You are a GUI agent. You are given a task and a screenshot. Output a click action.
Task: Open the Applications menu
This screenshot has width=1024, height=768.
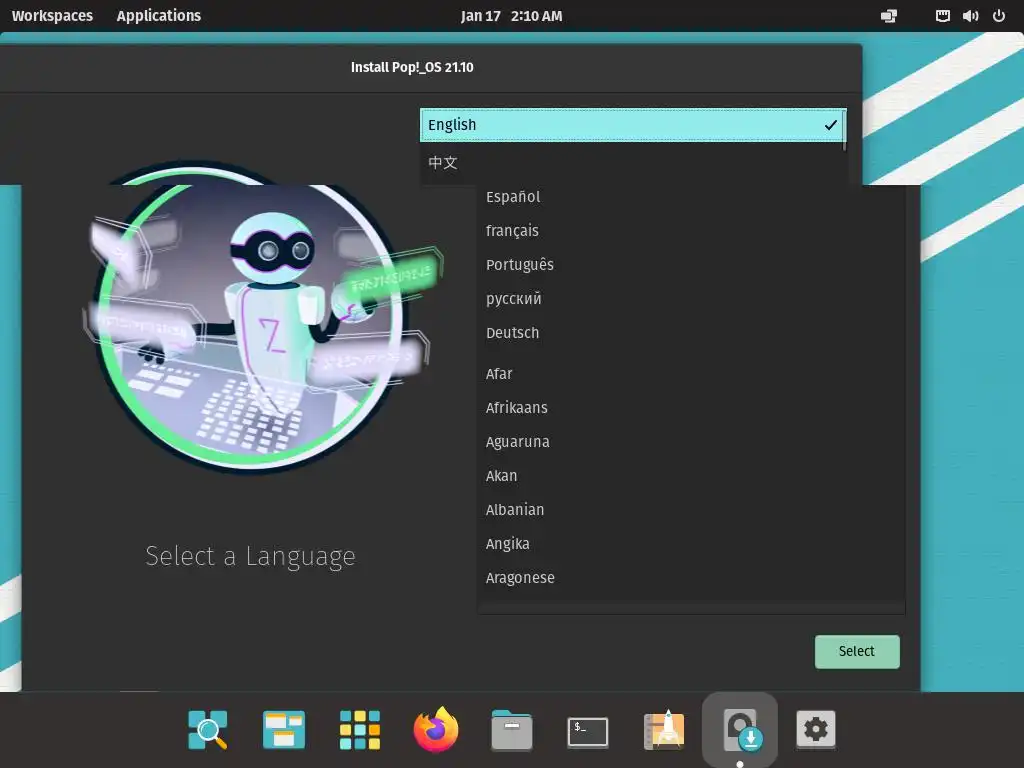[x=159, y=16]
